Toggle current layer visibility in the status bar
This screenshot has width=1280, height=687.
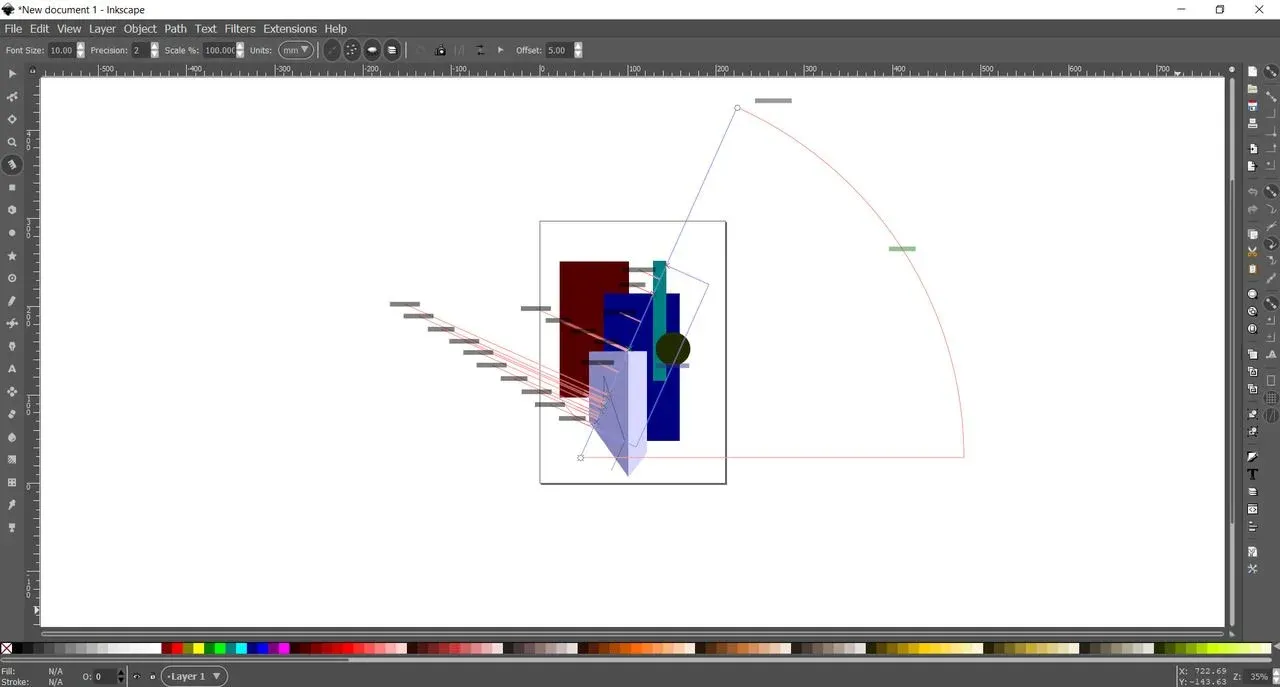(137, 676)
